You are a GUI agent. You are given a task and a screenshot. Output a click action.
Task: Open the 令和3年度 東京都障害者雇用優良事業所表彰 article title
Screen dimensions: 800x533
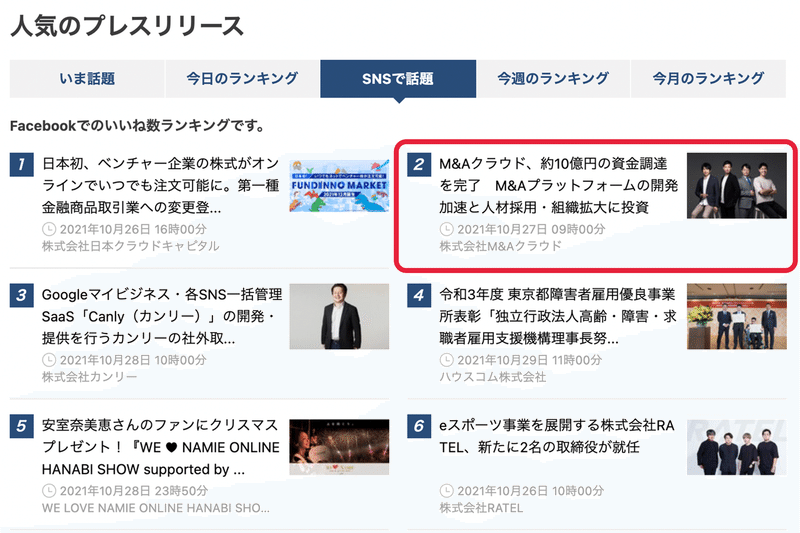pos(558,316)
